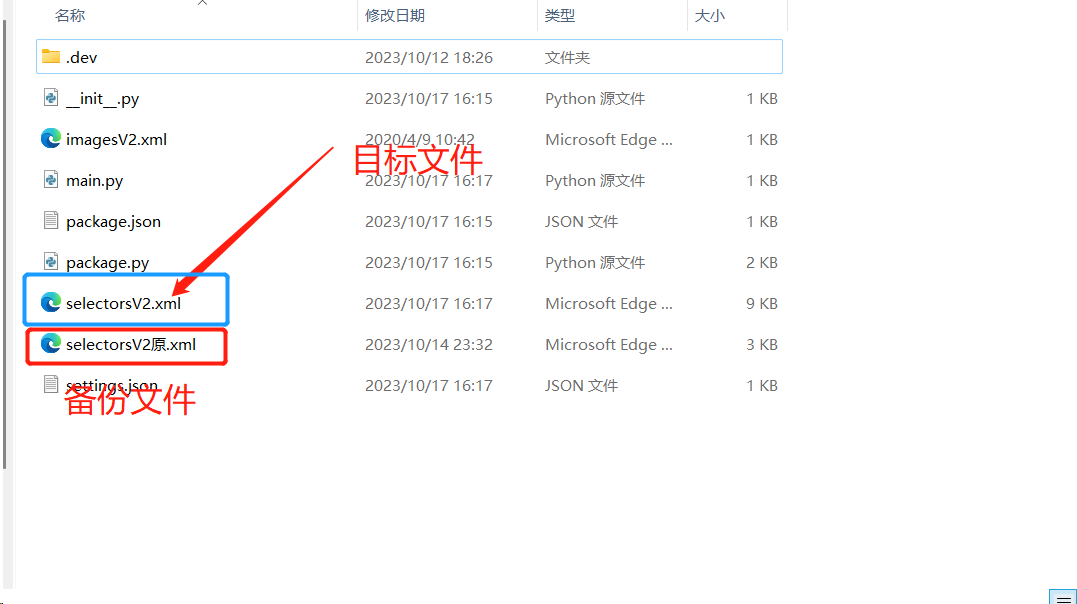Viewport: 1077px width, 604px height.
Task: Select the selectorsV2原.xml backup file name
Action: click(x=131, y=344)
